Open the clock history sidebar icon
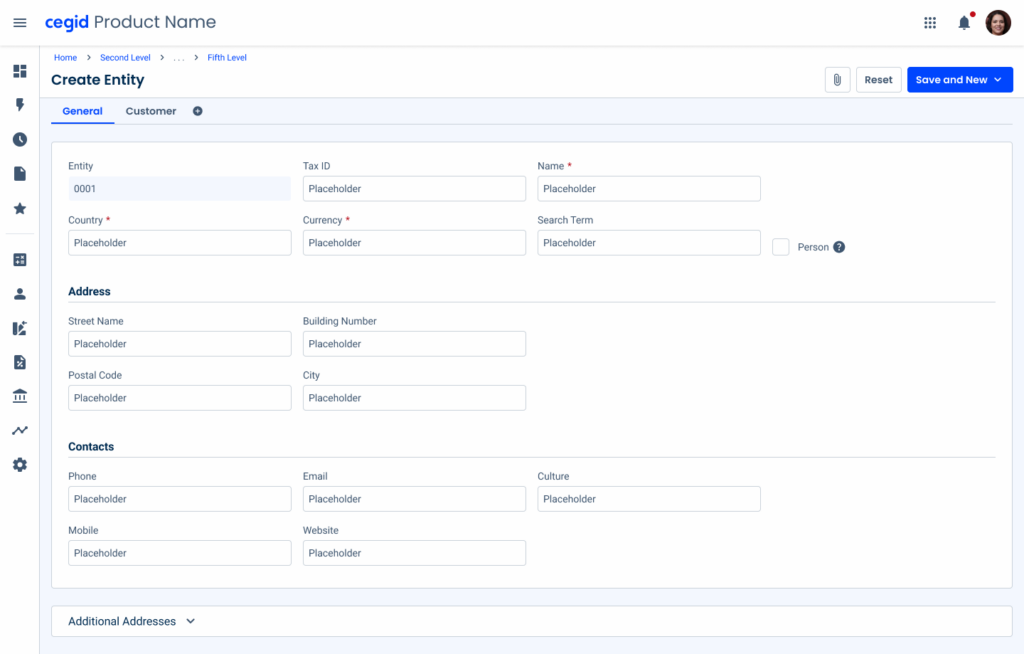Screen dimensions: 1024x654 point(20,139)
